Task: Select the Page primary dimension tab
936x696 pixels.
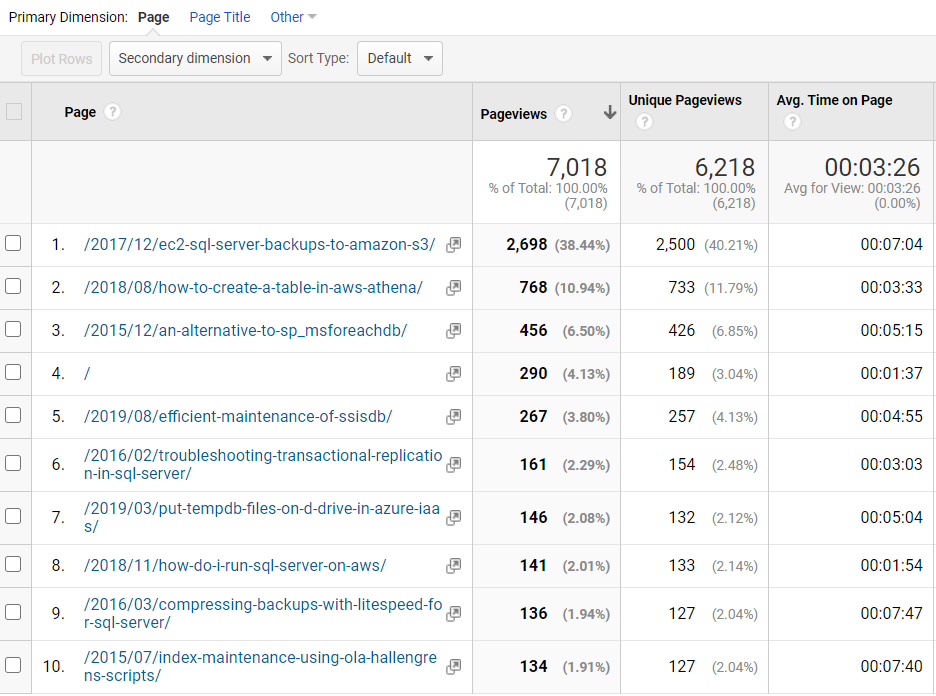Action: click(153, 17)
